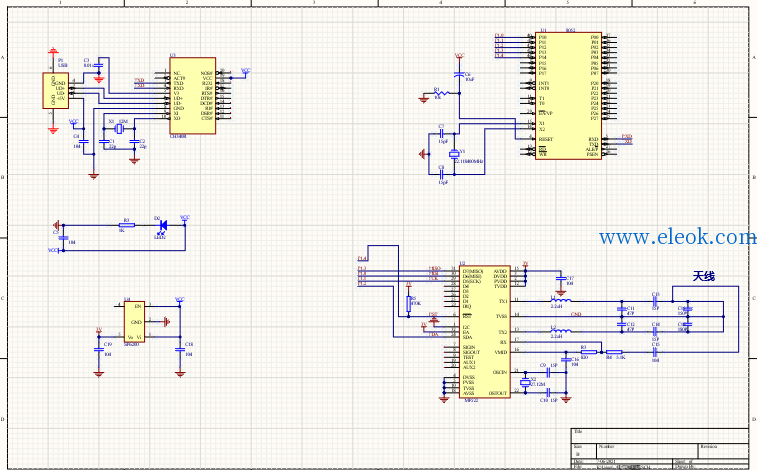
Task: Select electrolytic capacitor C6 10uF
Action: tap(459, 75)
